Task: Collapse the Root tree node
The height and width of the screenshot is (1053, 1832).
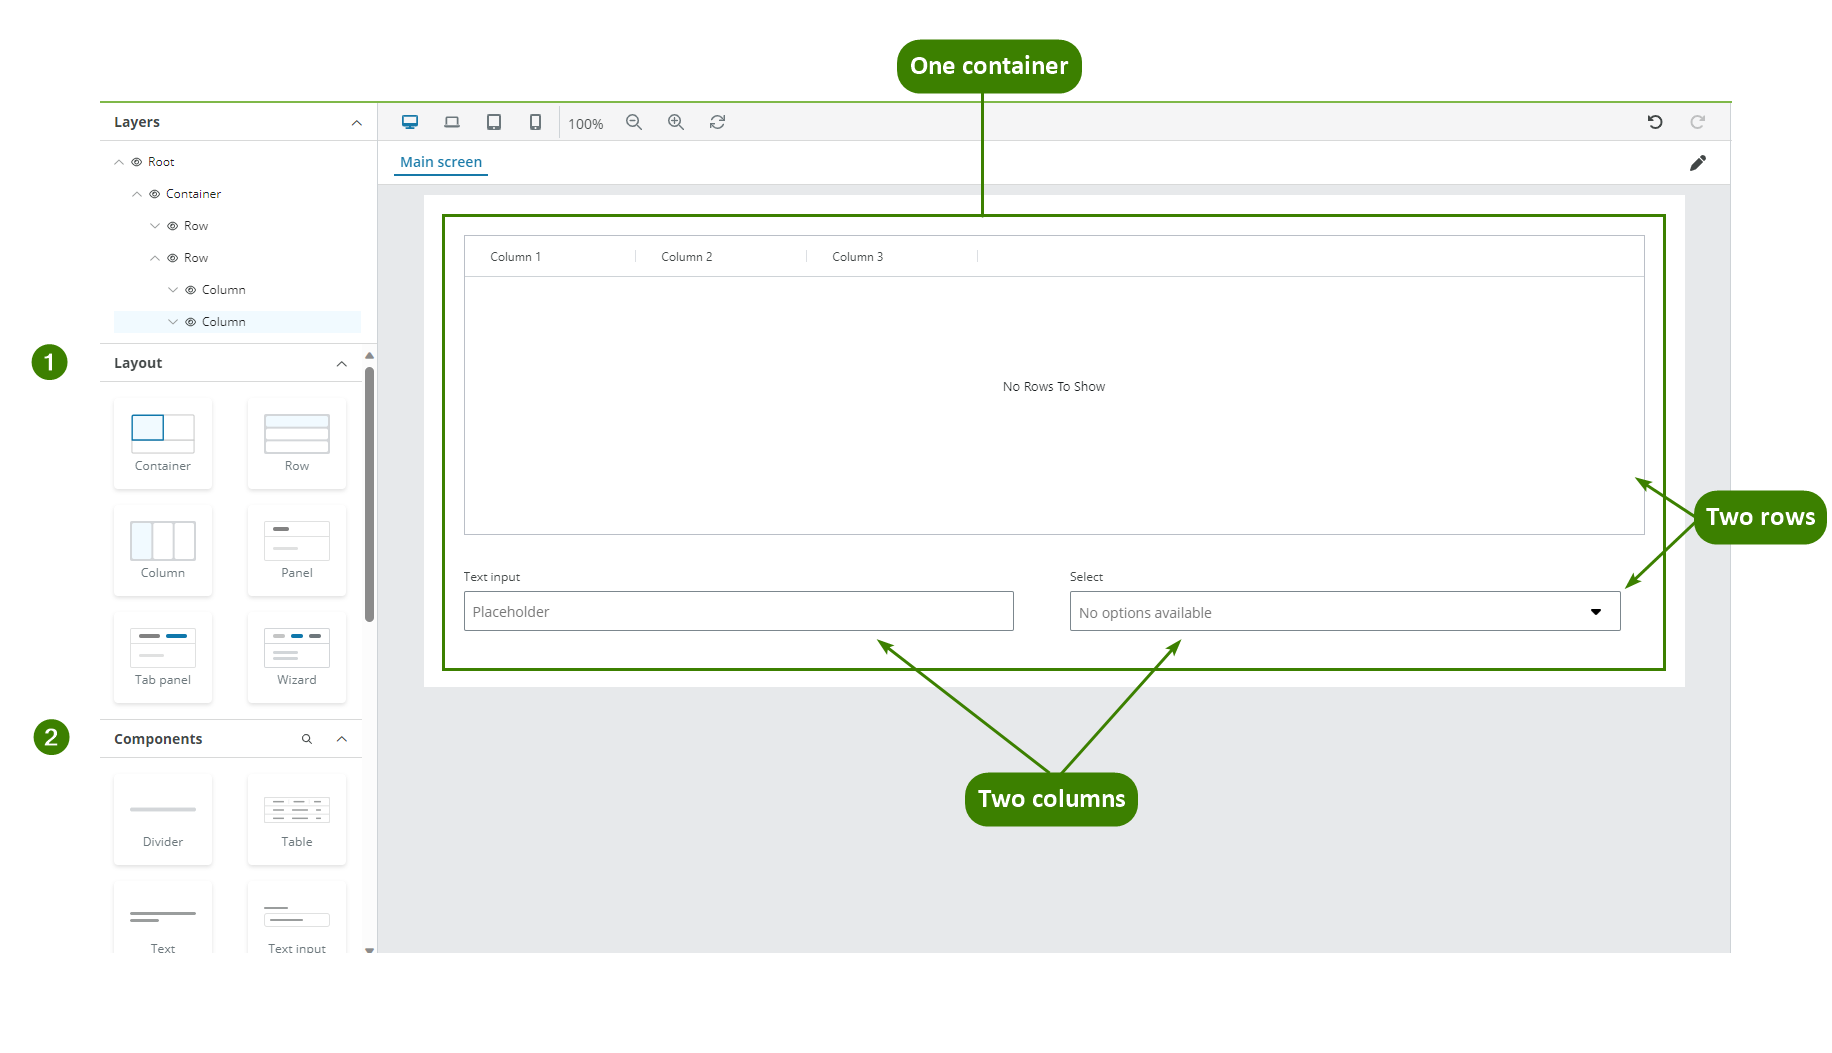Action: click(x=117, y=161)
